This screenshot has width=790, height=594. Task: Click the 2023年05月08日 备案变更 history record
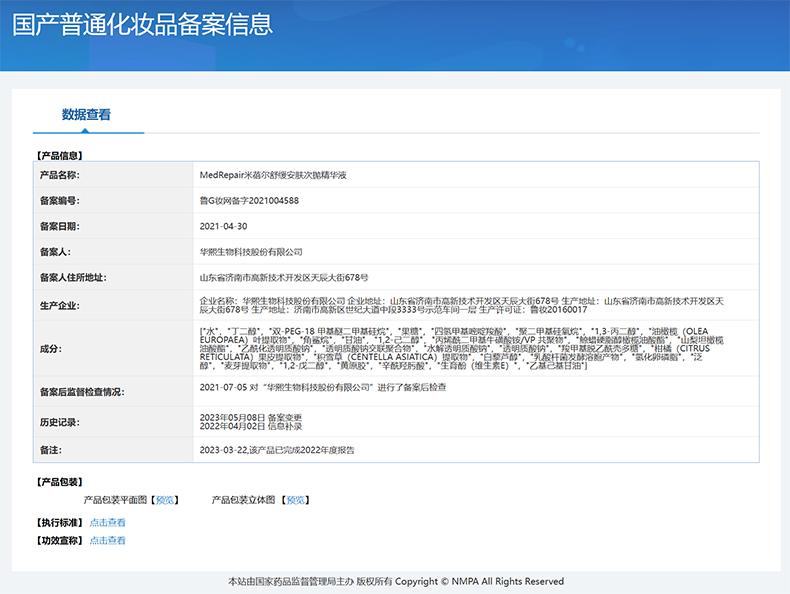click(x=250, y=417)
